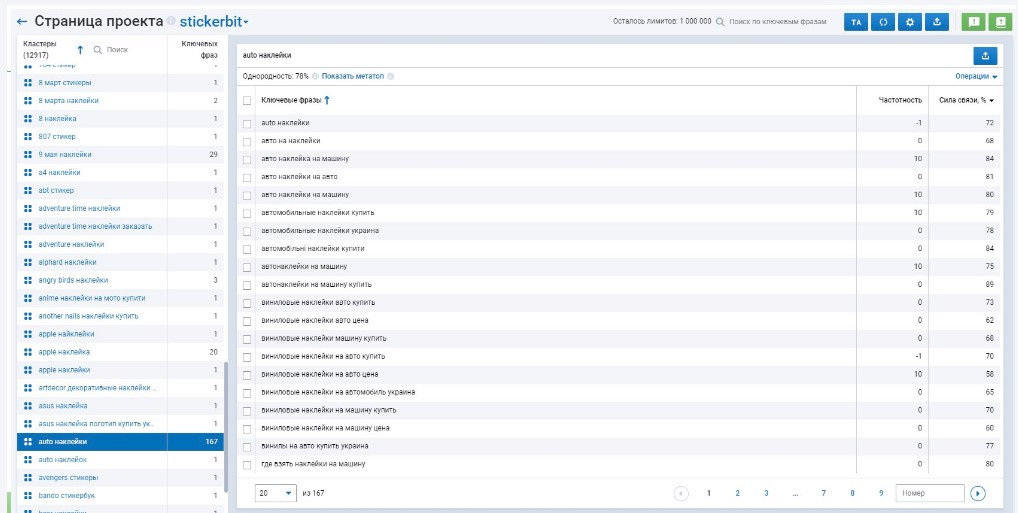Check the box for автонаклейки на машину купить
Viewport: 1018px width, 513px height.
point(247,285)
